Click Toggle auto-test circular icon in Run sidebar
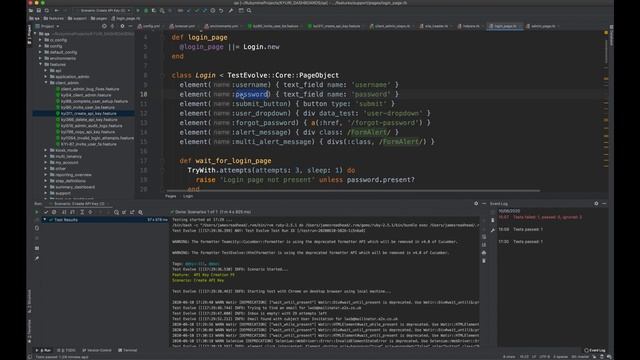640x360 pixels. tap(37, 228)
